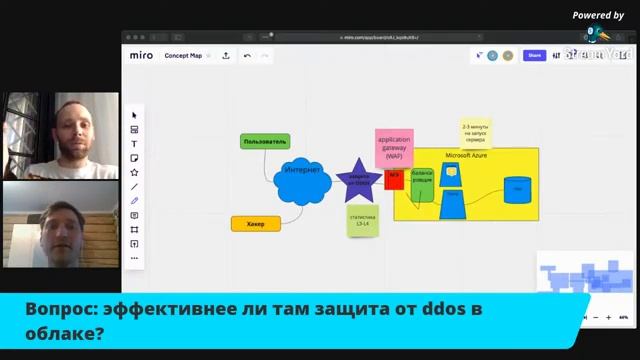Image resolution: width=640 pixels, height=360 pixels.
Task: Select the star-shaped Shapes tool in the toolbar
Action: pyautogui.click(x=134, y=173)
